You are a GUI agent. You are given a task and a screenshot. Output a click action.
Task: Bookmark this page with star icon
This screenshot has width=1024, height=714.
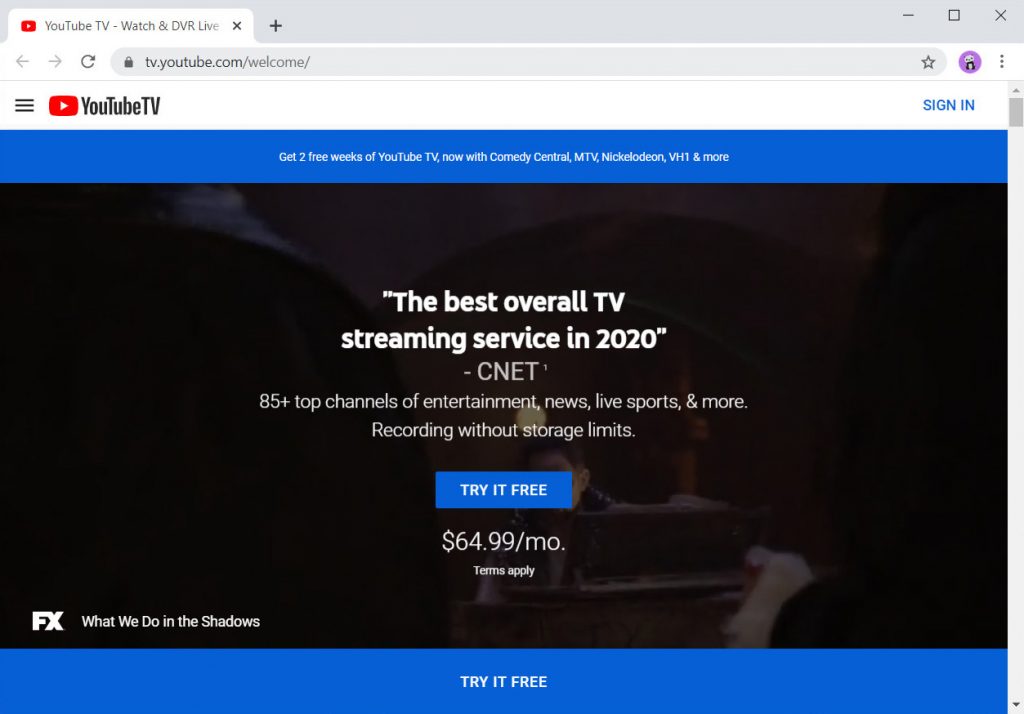[x=928, y=62]
